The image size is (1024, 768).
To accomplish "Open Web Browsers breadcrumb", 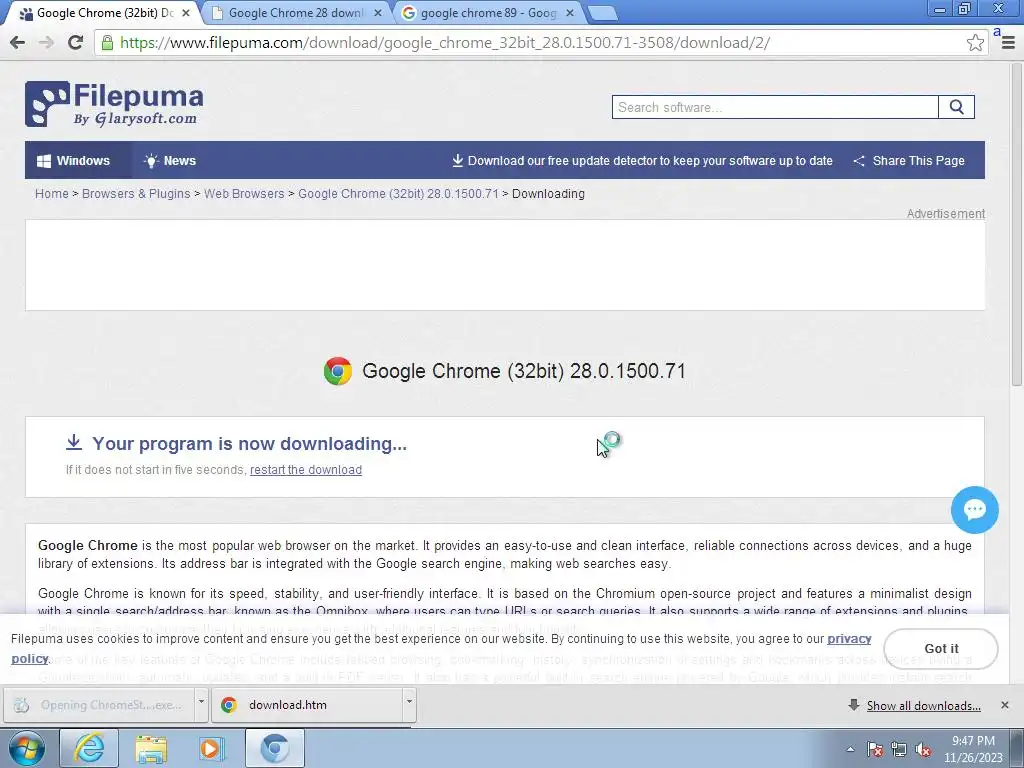I will (x=244, y=194).
